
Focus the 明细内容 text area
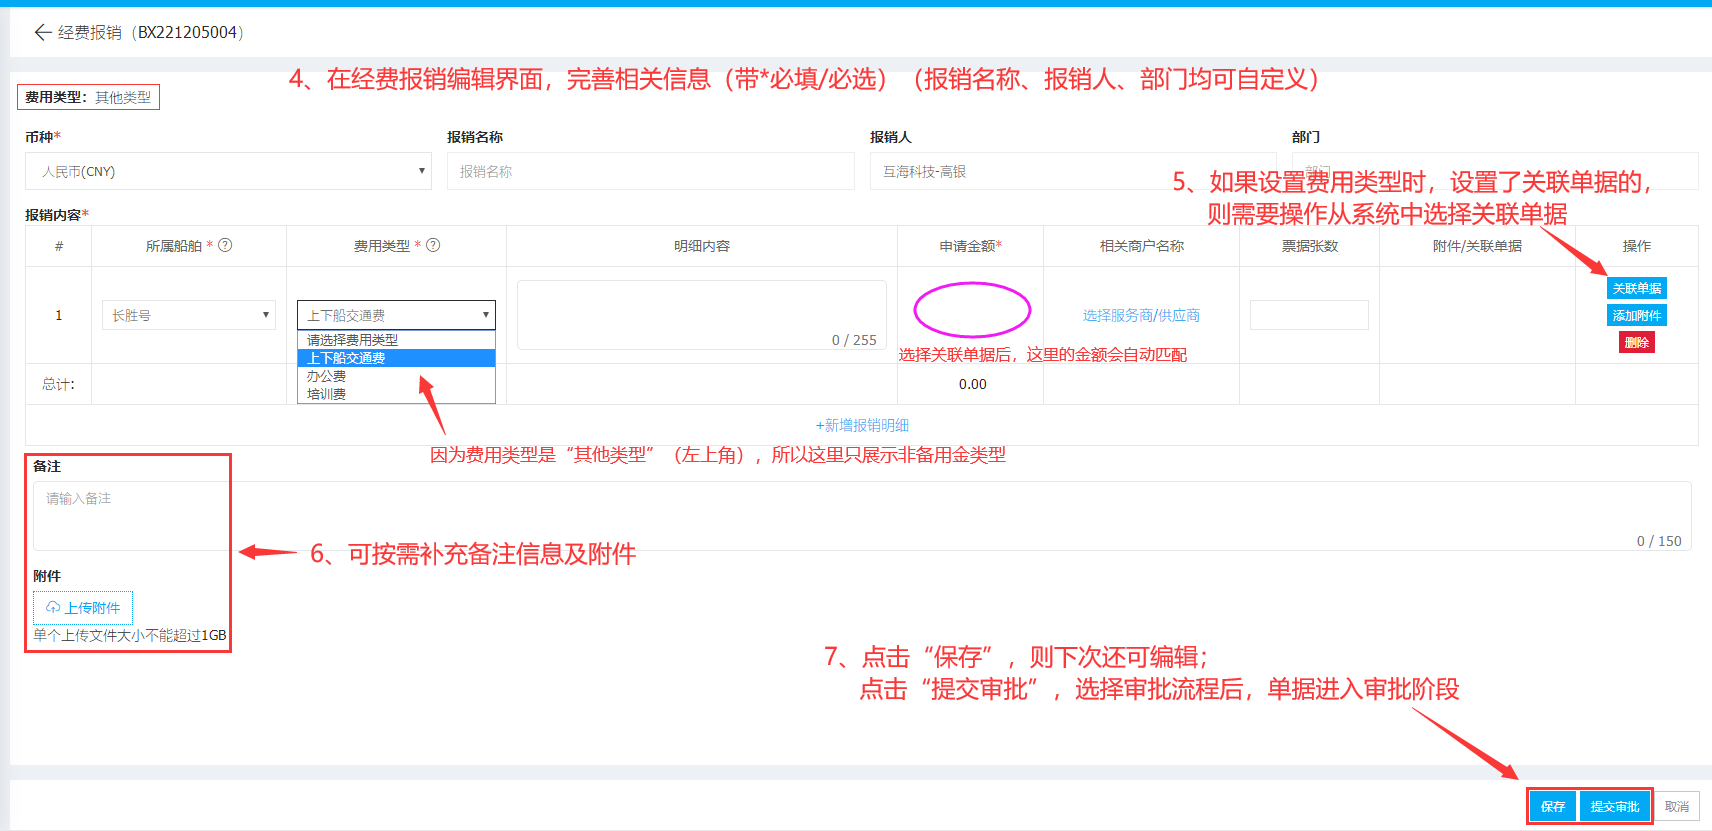(702, 315)
